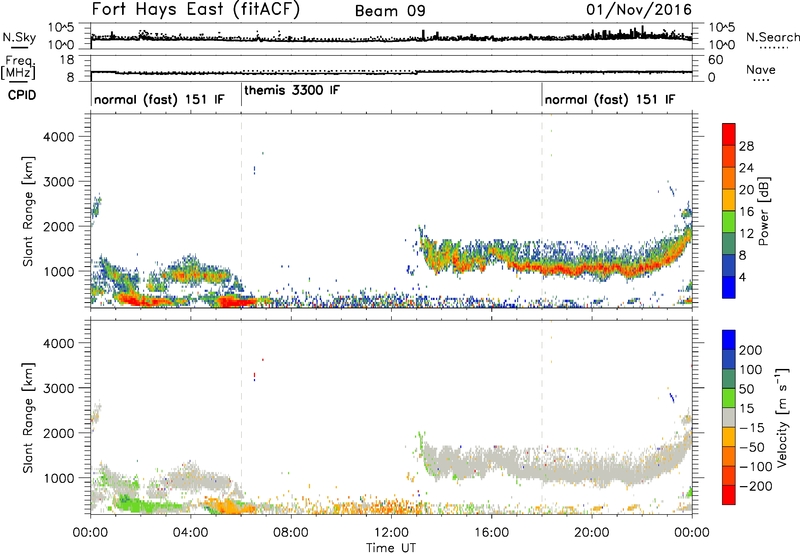The image size is (800, 554).
Task: Click the 'themis 3300 IF' CPID label
Action: (x=291, y=90)
